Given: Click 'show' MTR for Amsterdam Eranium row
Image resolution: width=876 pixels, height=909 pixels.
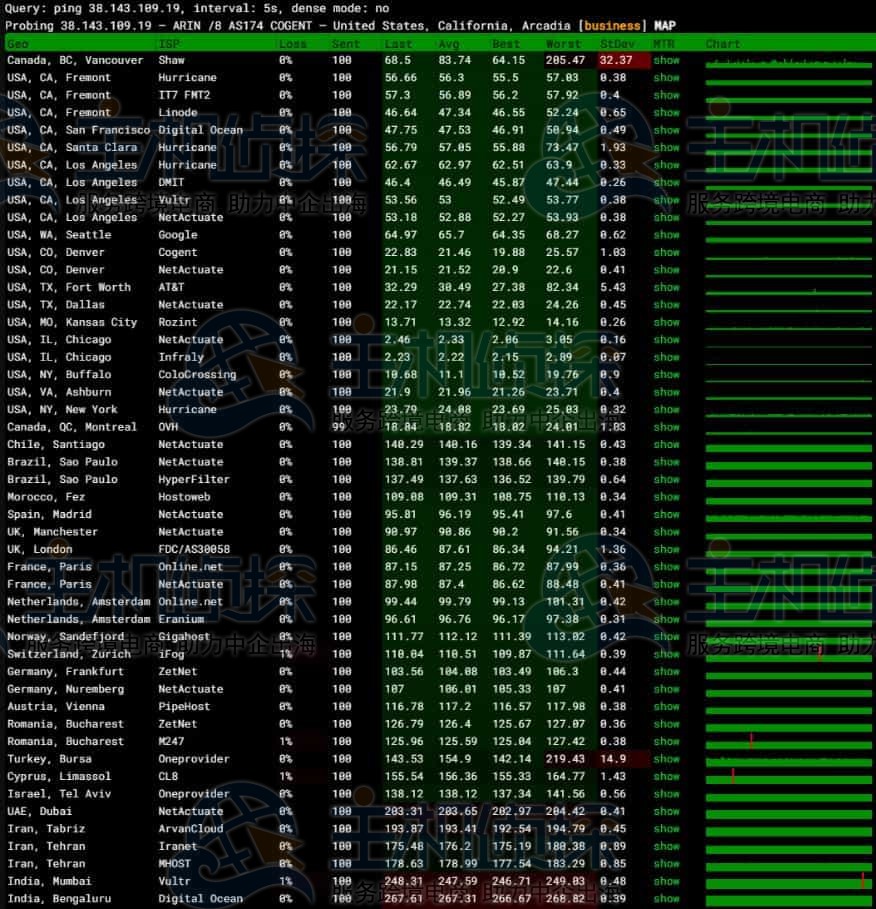Looking at the screenshot, I should coord(666,619).
